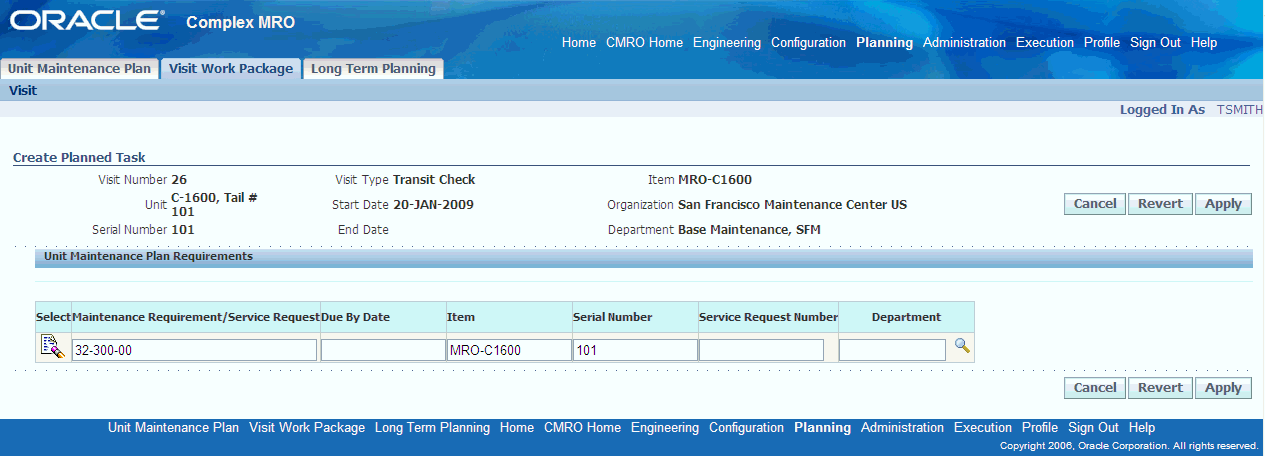
Task: Click the select details icon for 32-300-00
Action: 52,347
